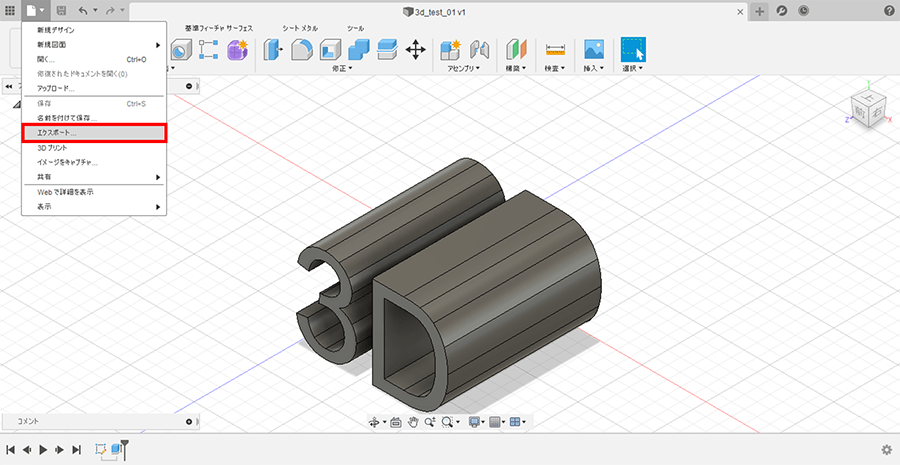Open the job status clock icon
The height and width of the screenshot is (465, 900).
(804, 10)
